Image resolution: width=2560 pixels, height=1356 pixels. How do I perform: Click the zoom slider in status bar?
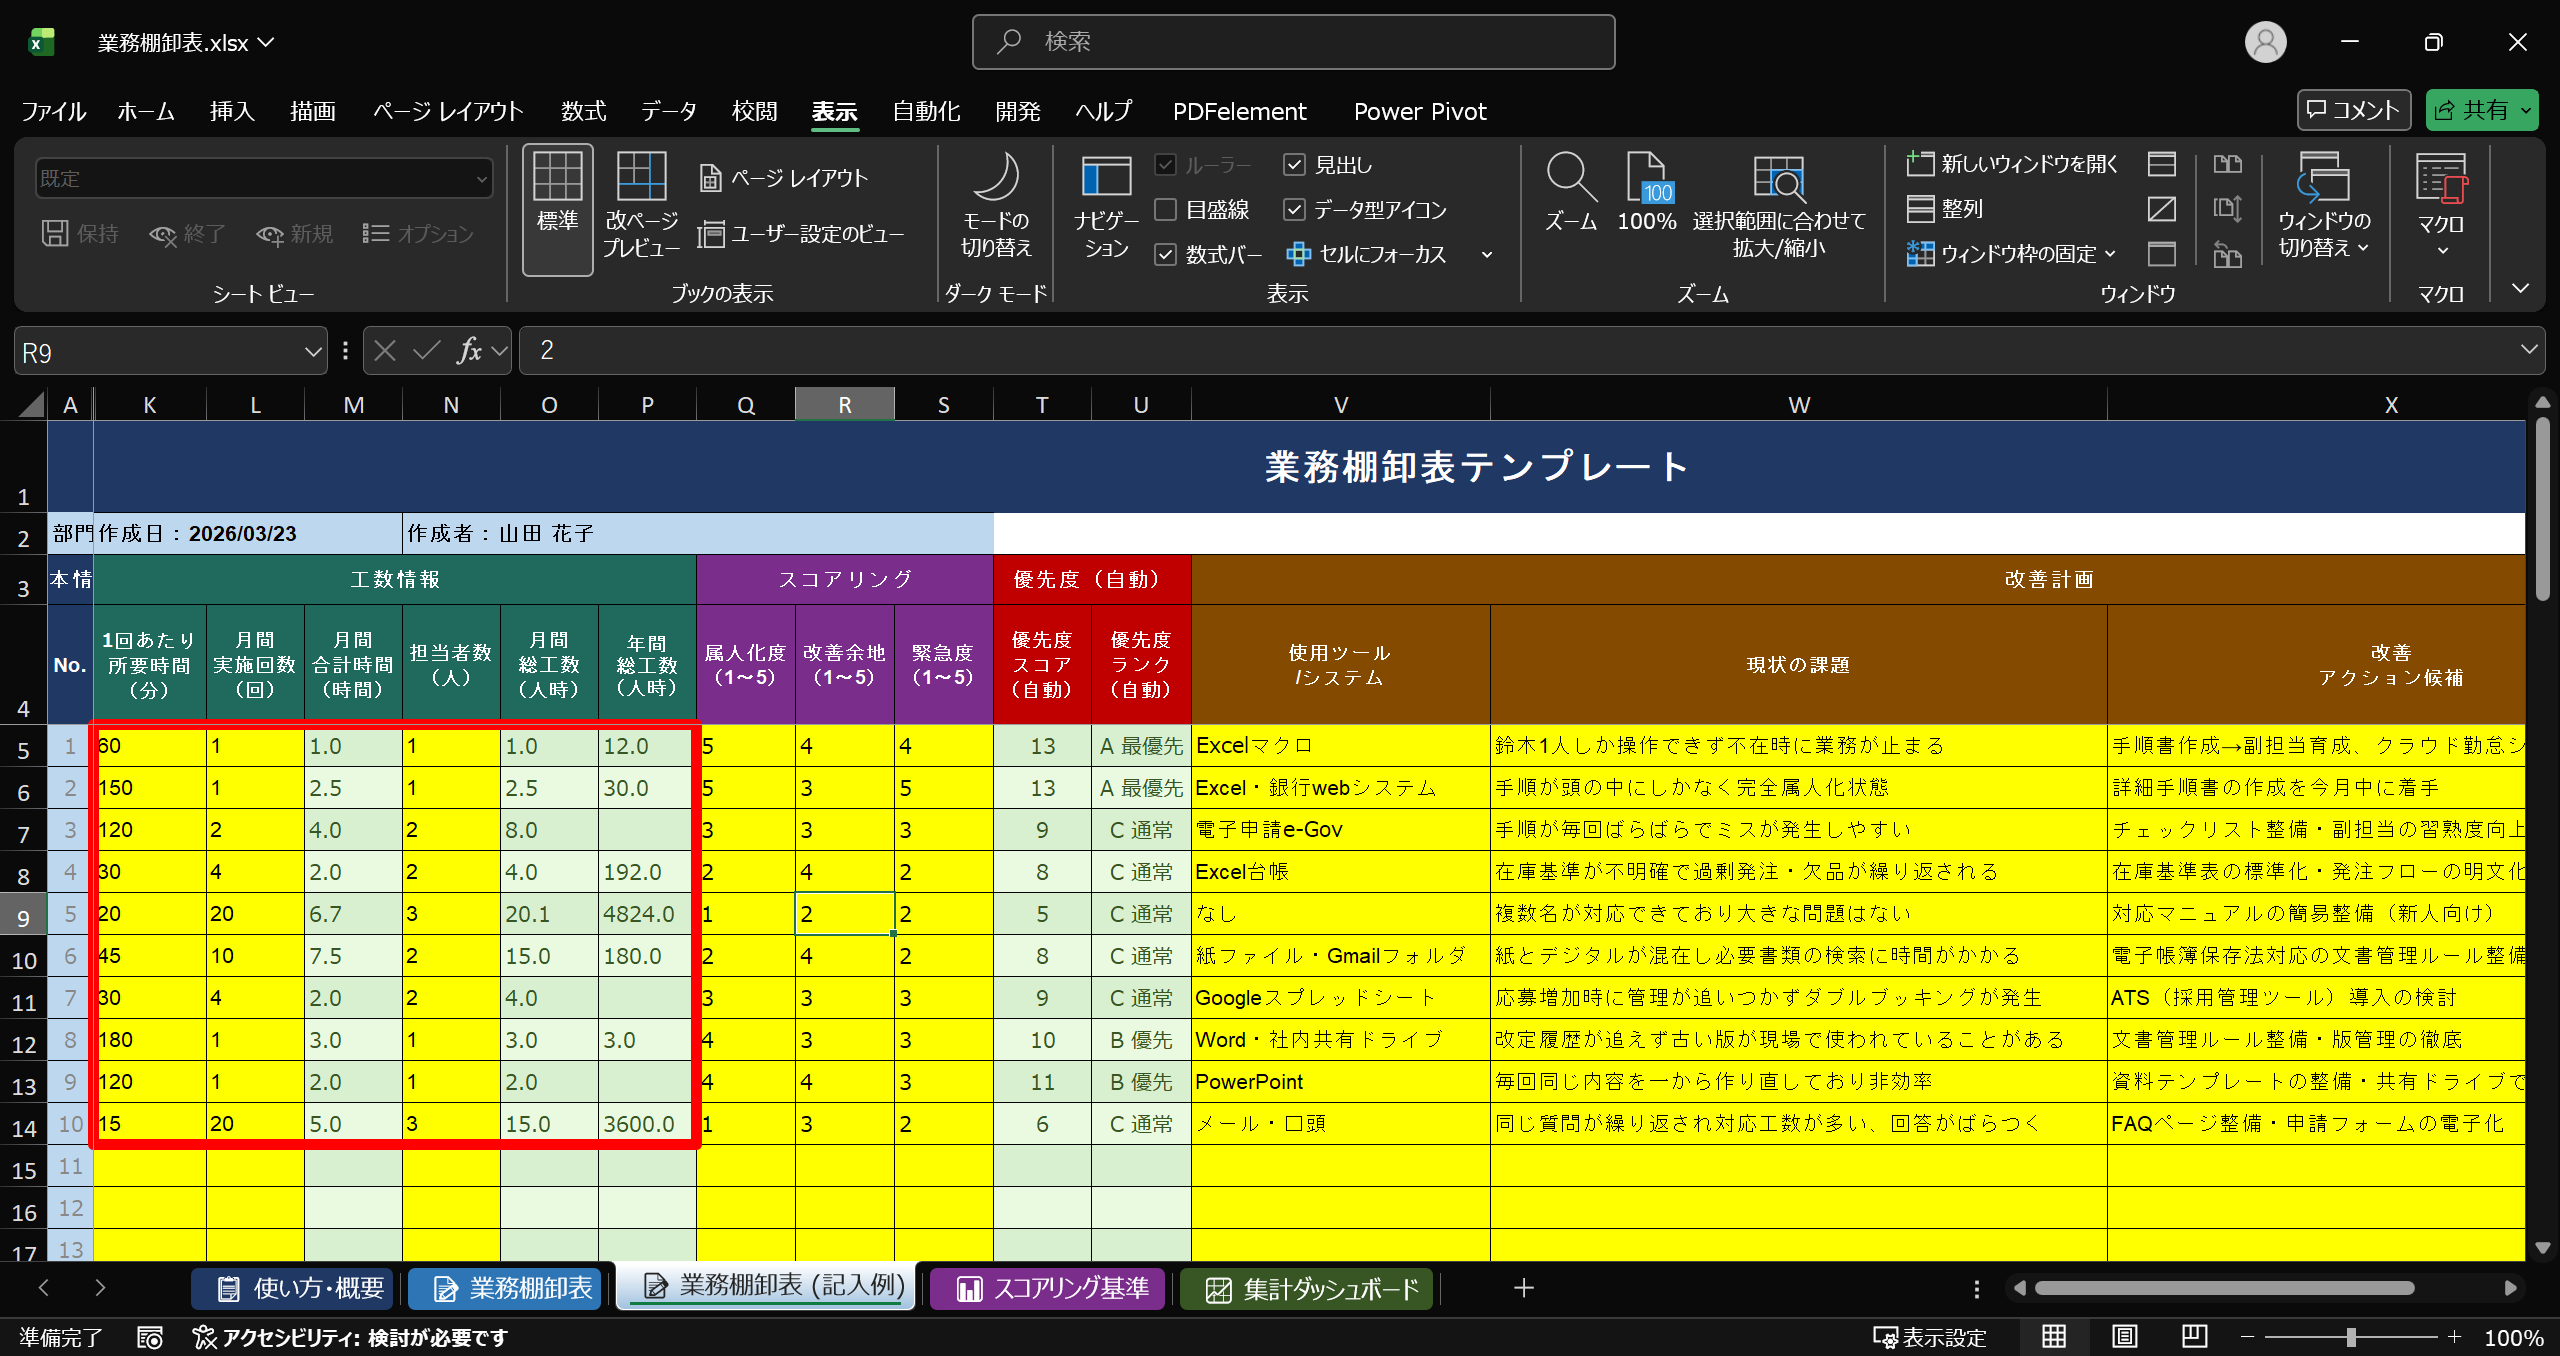(x=2350, y=1337)
